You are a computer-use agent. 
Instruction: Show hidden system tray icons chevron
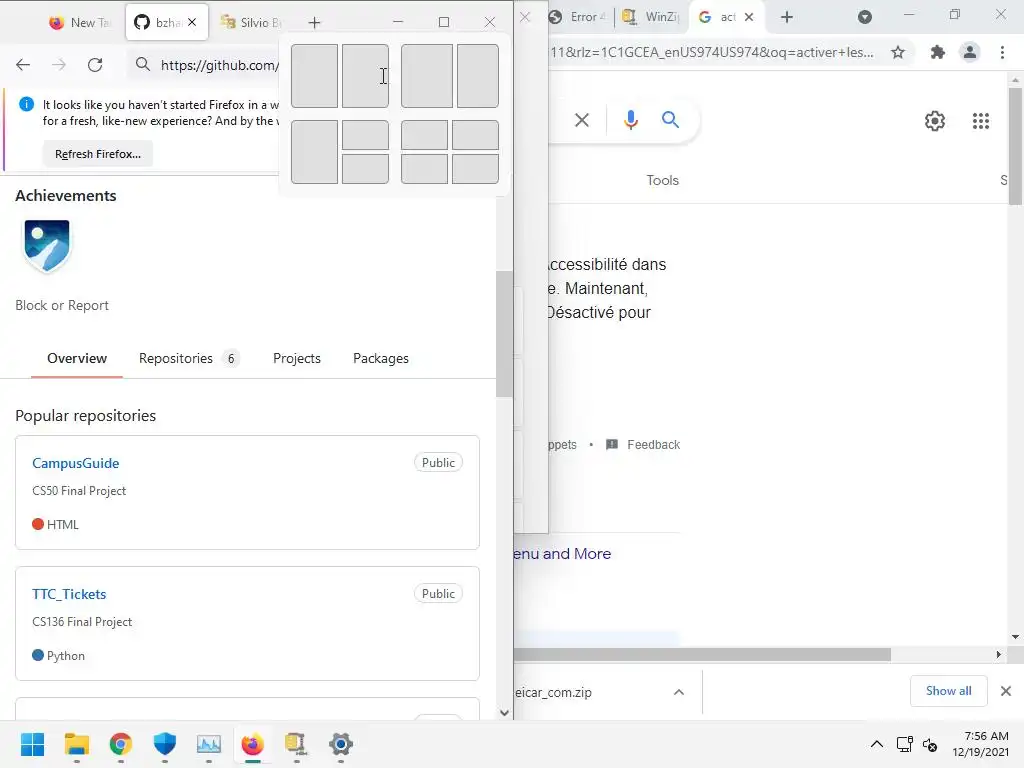click(x=877, y=744)
